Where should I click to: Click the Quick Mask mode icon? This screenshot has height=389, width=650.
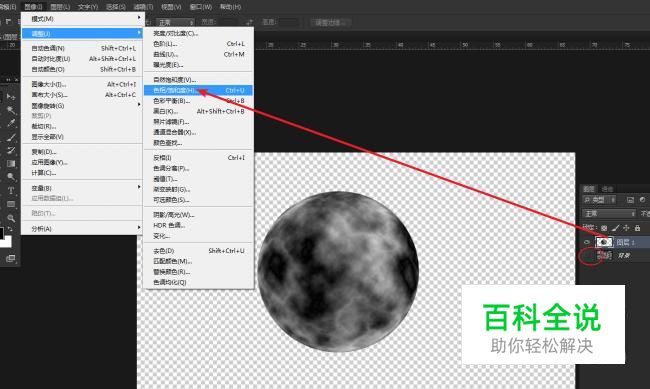pyautogui.click(x=11, y=259)
